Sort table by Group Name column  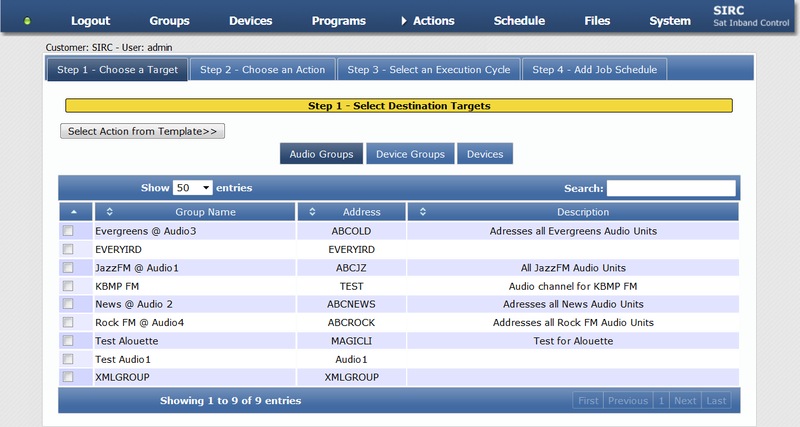click(x=196, y=212)
